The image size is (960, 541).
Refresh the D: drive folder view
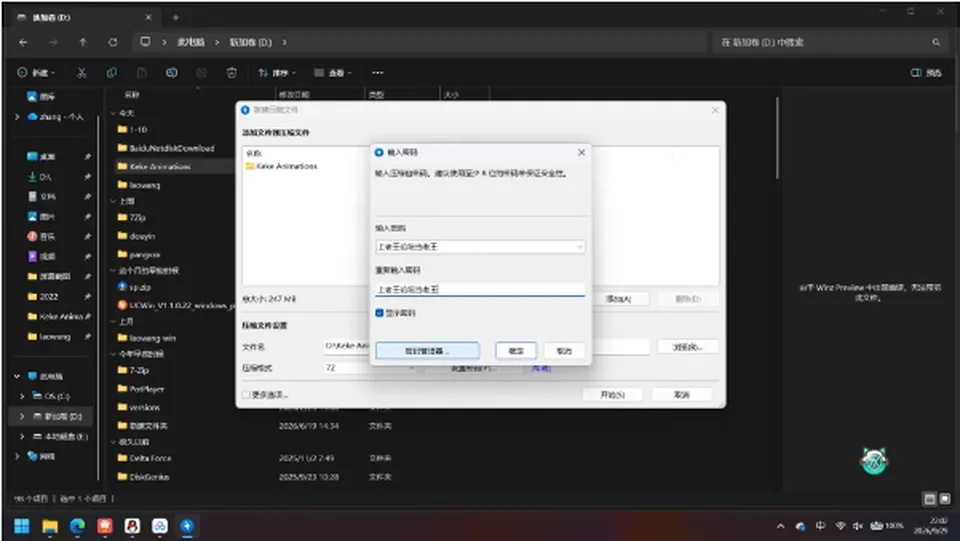113,42
